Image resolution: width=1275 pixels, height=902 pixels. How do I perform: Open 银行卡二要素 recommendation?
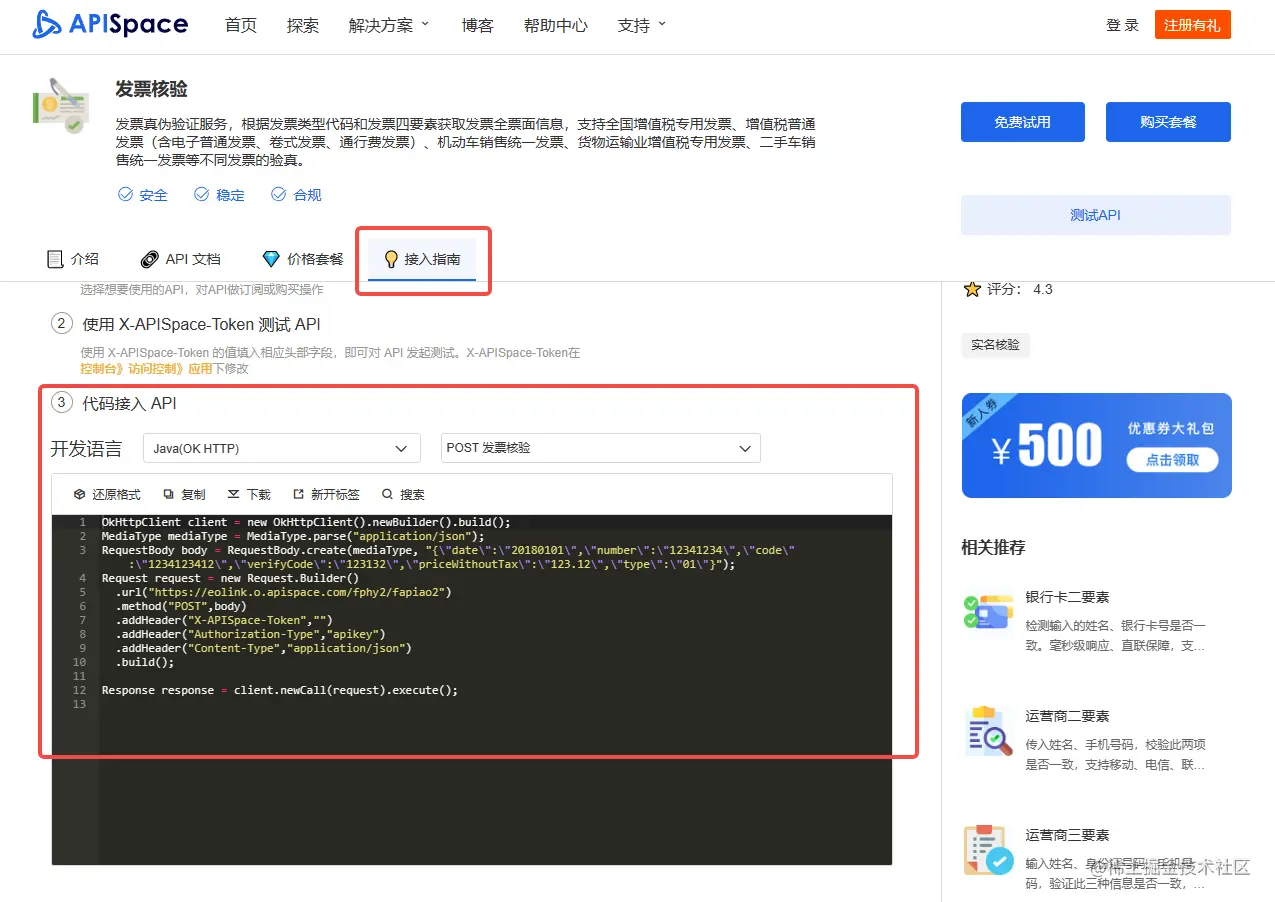pos(1067,596)
